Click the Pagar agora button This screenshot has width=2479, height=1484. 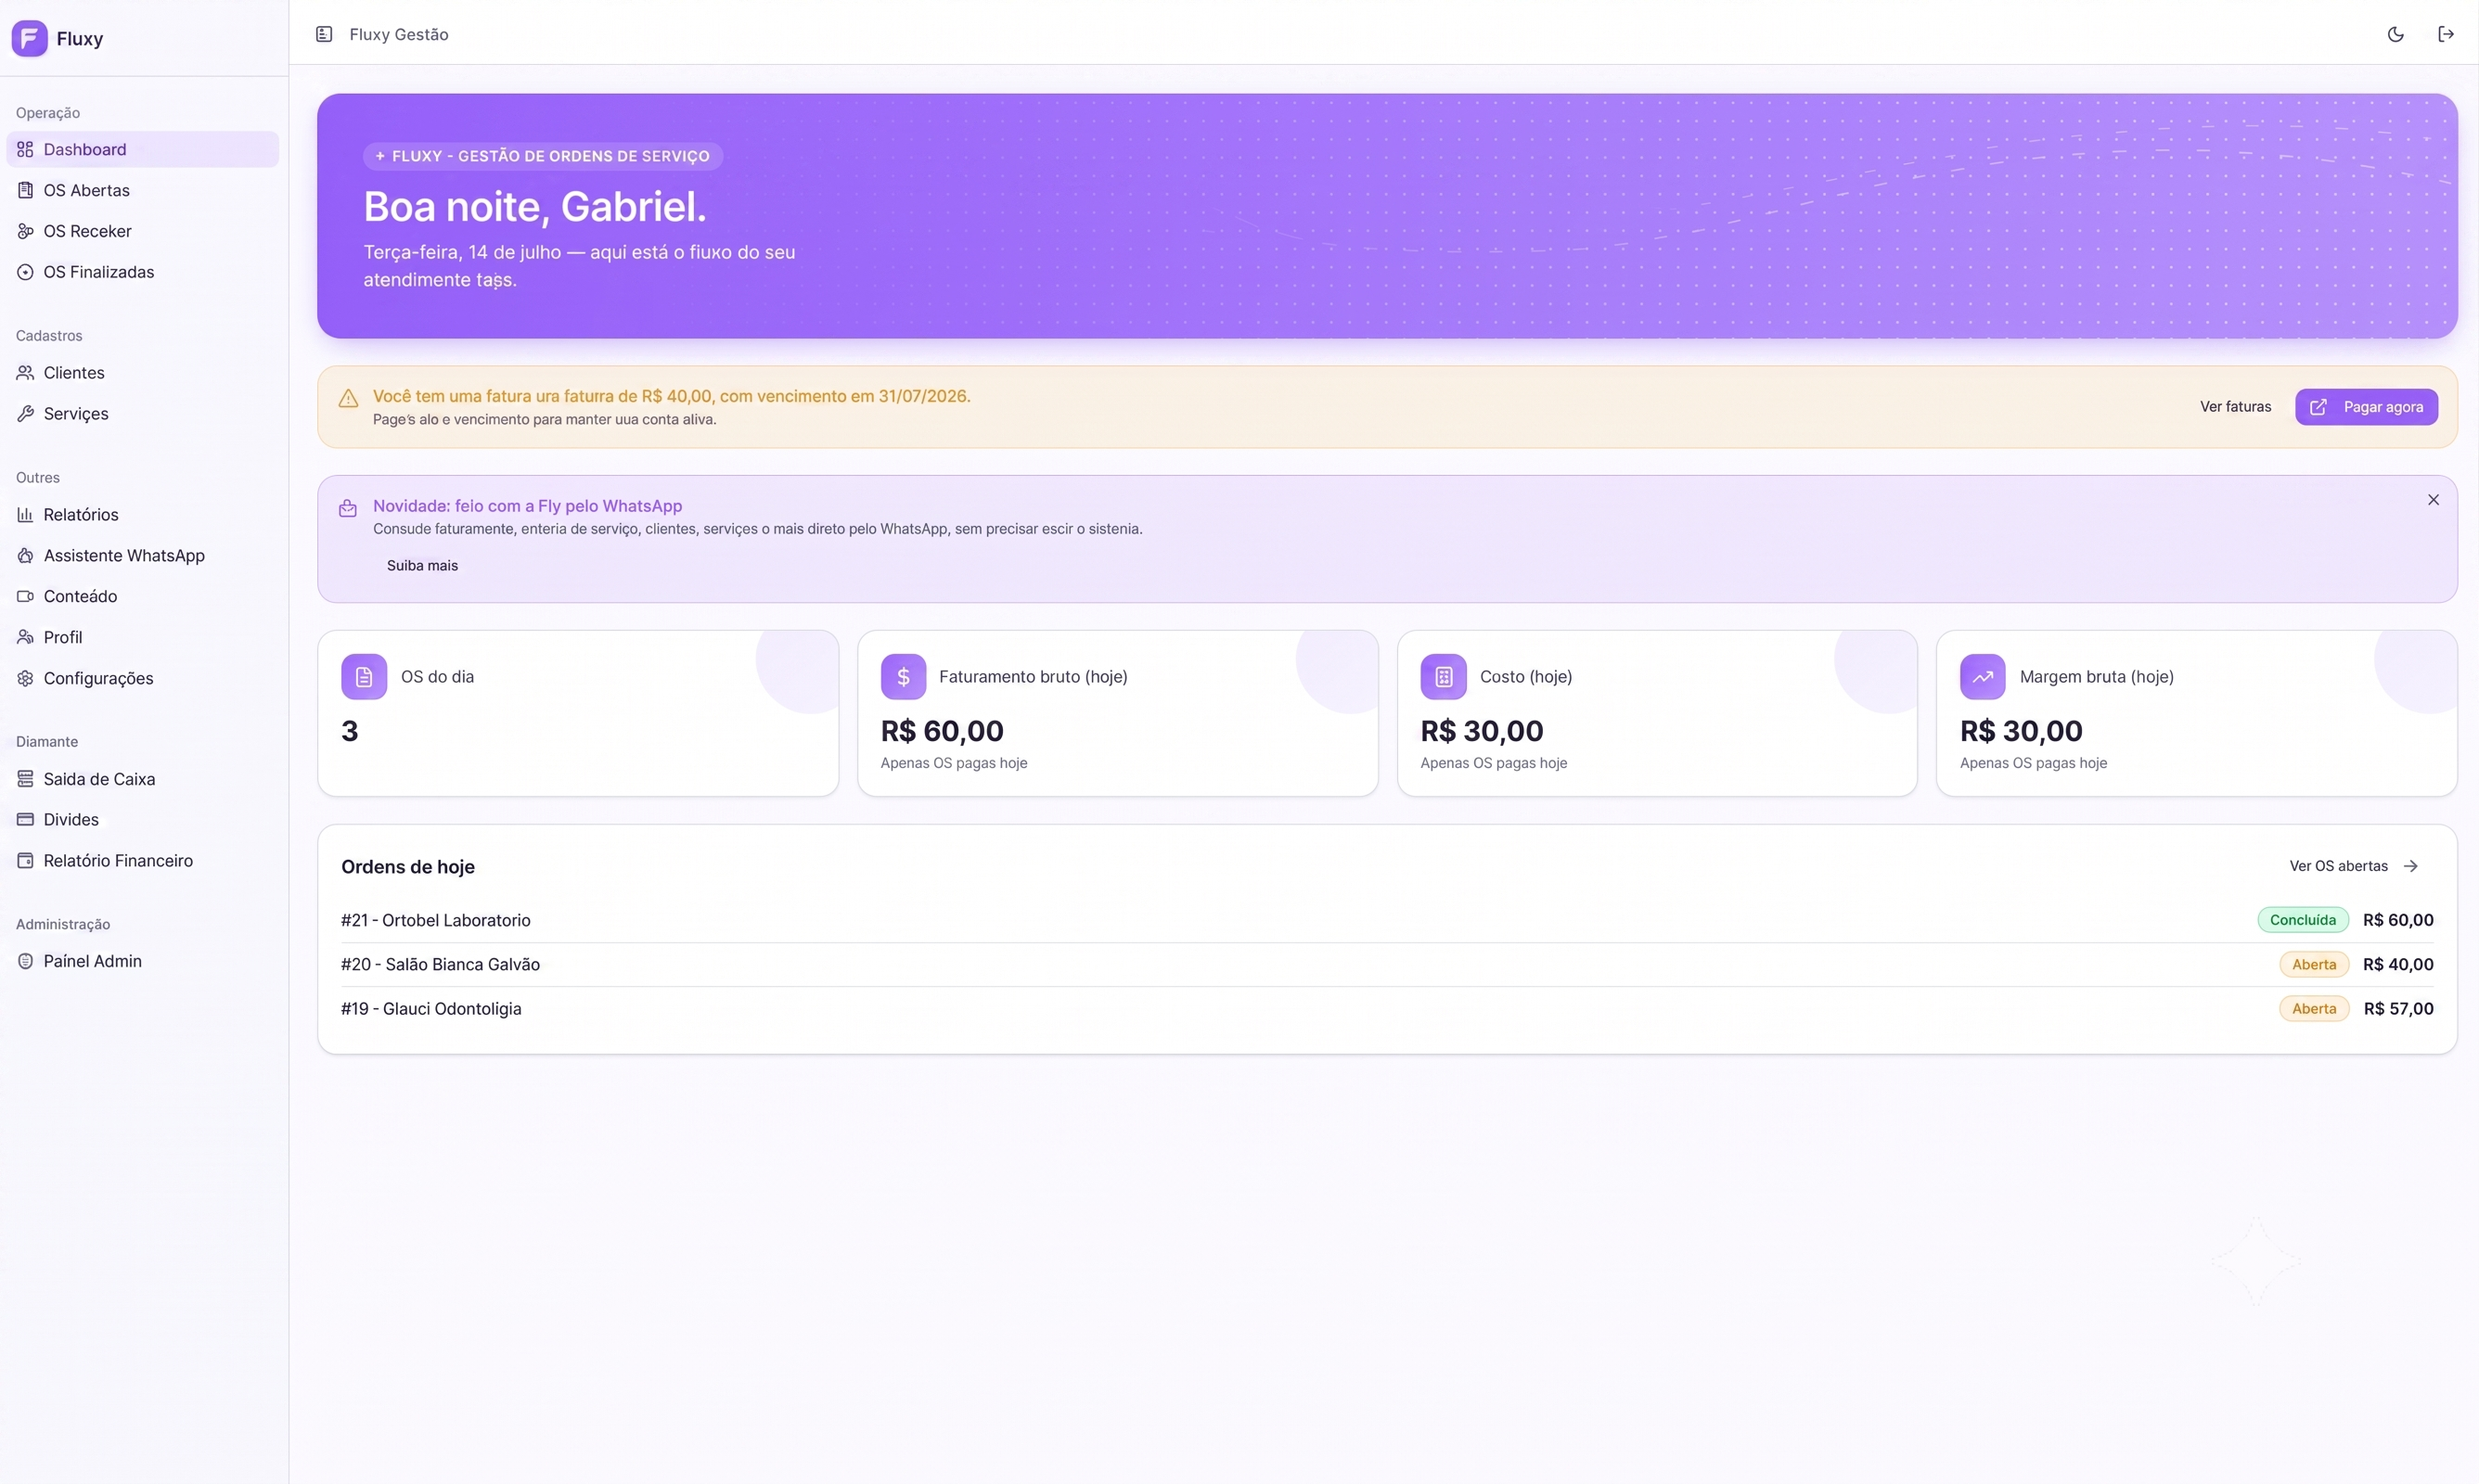click(x=2366, y=407)
